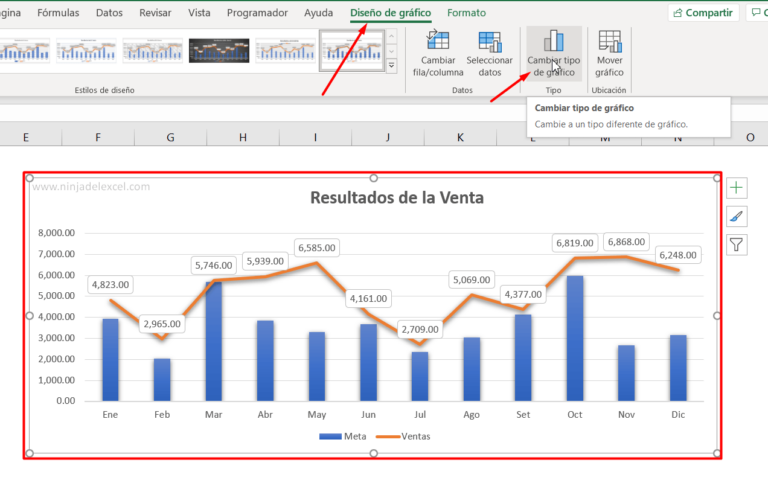768x486 pixels.
Task: Select the Meta legend entry
Action: coord(344,437)
